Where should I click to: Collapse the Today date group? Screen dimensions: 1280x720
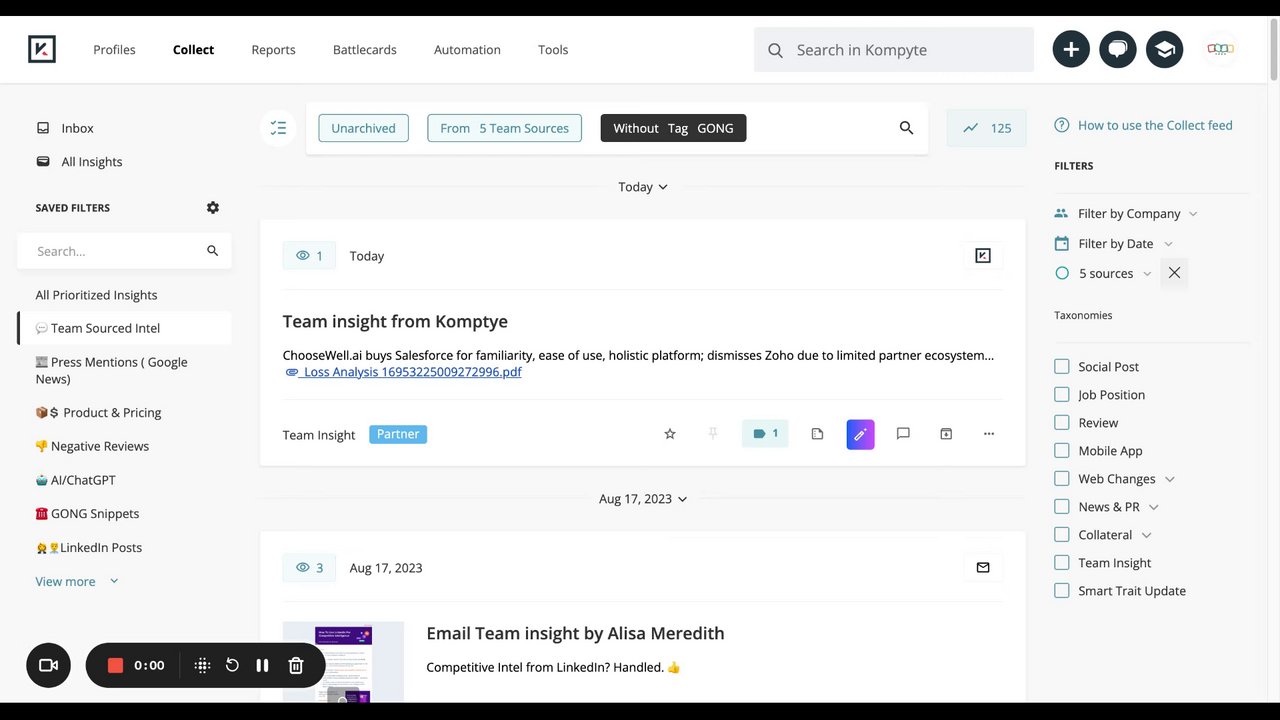643,187
